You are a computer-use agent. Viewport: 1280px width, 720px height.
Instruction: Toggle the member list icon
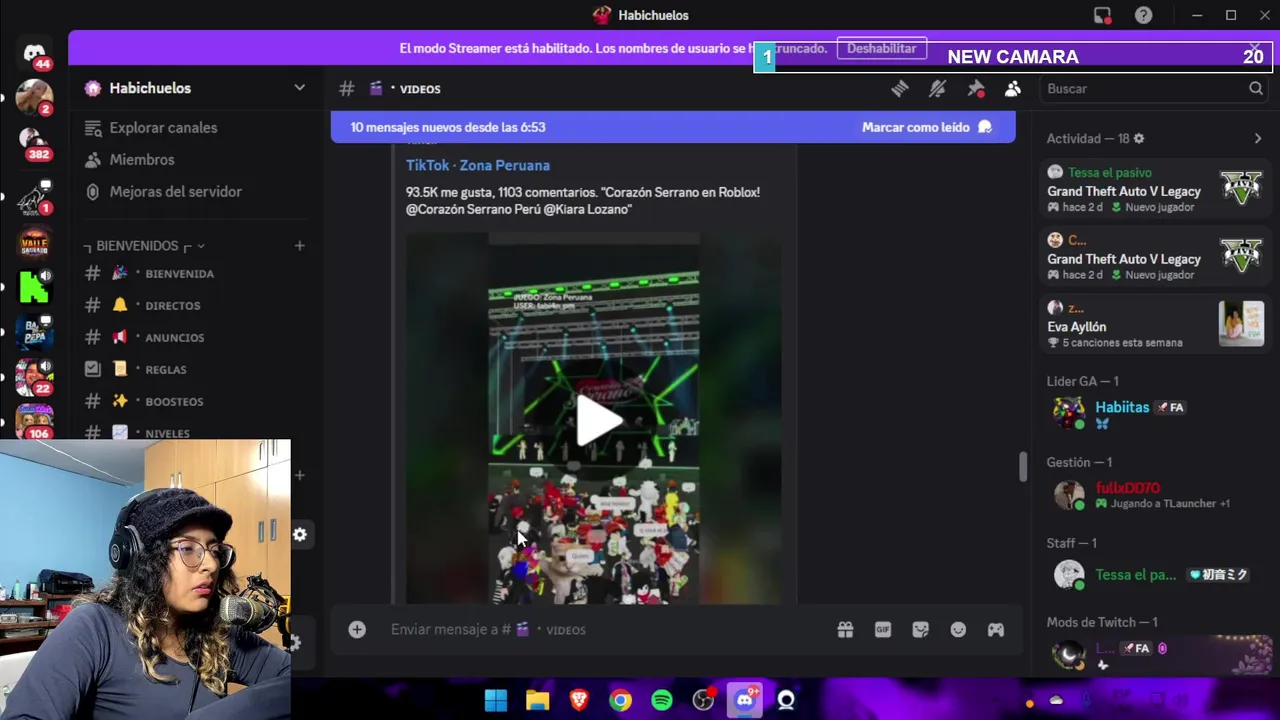pos(1013,89)
